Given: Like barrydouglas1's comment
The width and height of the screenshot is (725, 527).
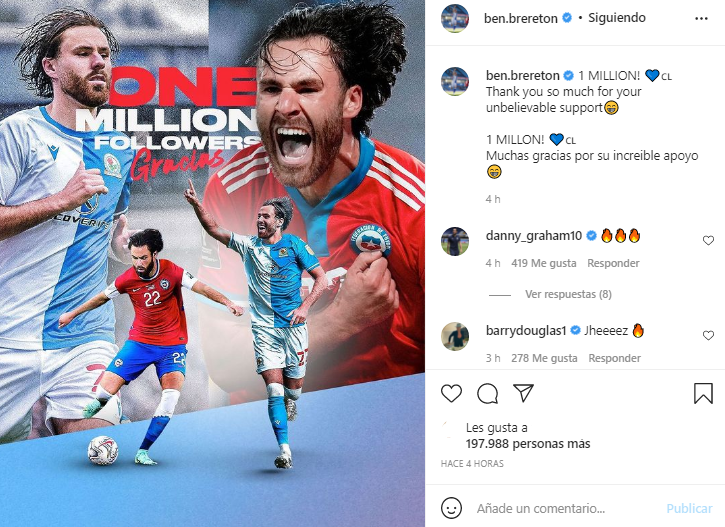Looking at the screenshot, I should point(708,335).
